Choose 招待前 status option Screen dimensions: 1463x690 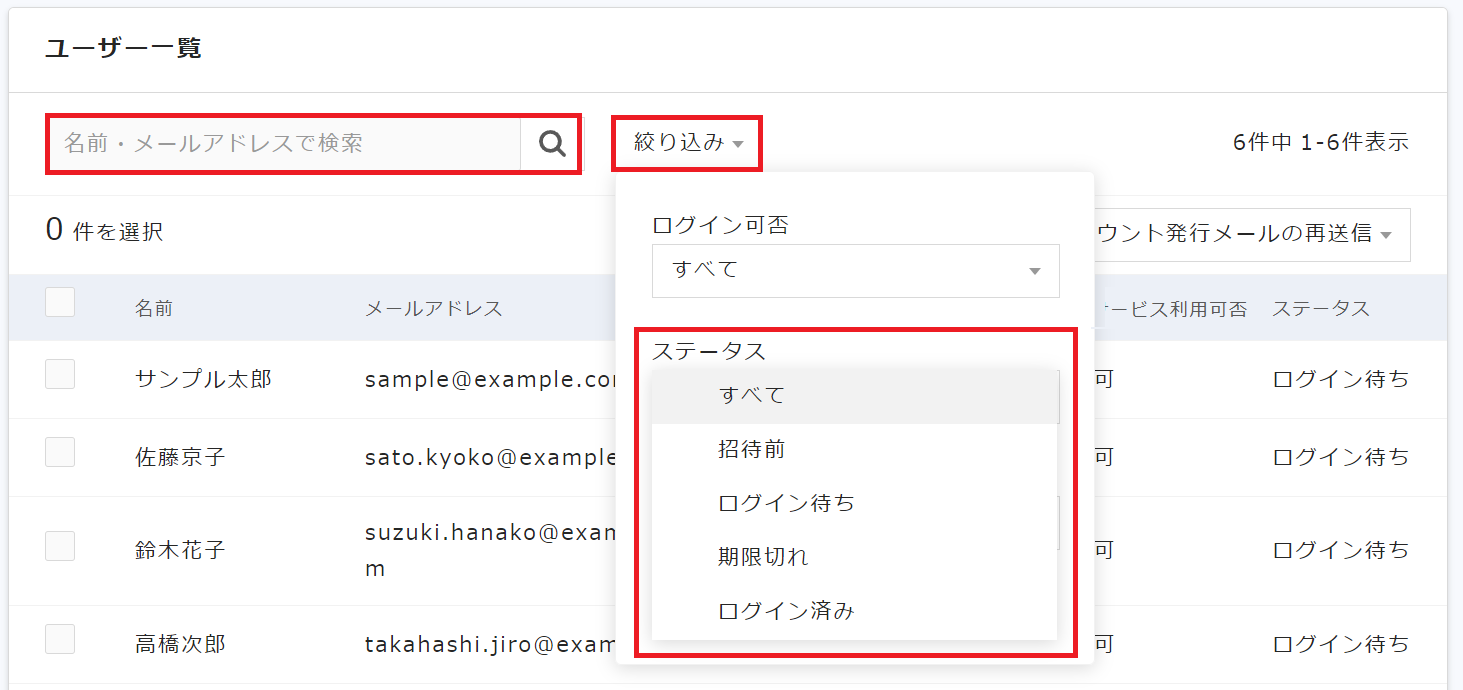pos(854,450)
